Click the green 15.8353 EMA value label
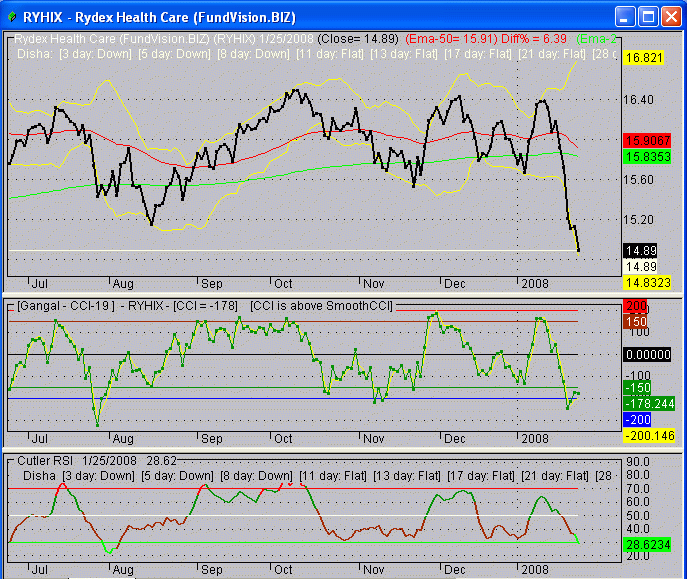 coord(648,156)
